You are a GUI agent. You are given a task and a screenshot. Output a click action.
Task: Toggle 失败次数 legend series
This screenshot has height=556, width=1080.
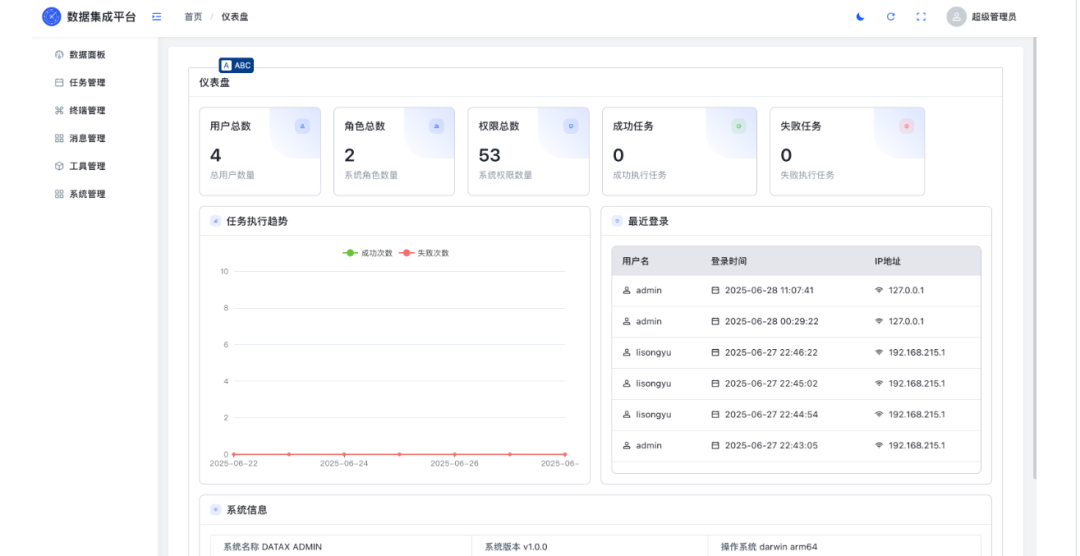[x=424, y=253]
